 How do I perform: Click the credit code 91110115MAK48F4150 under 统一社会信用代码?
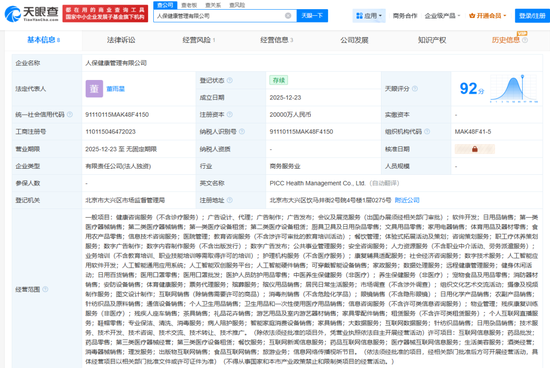117,114
